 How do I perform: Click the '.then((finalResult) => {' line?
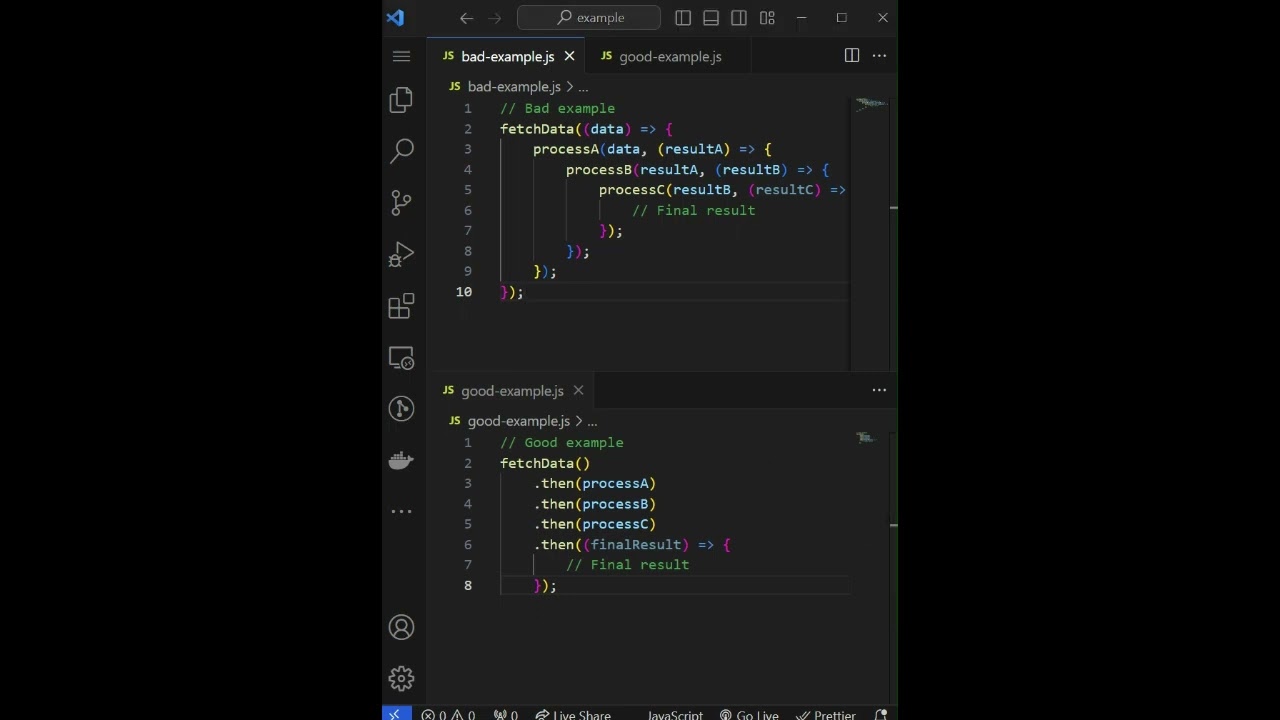(x=632, y=545)
